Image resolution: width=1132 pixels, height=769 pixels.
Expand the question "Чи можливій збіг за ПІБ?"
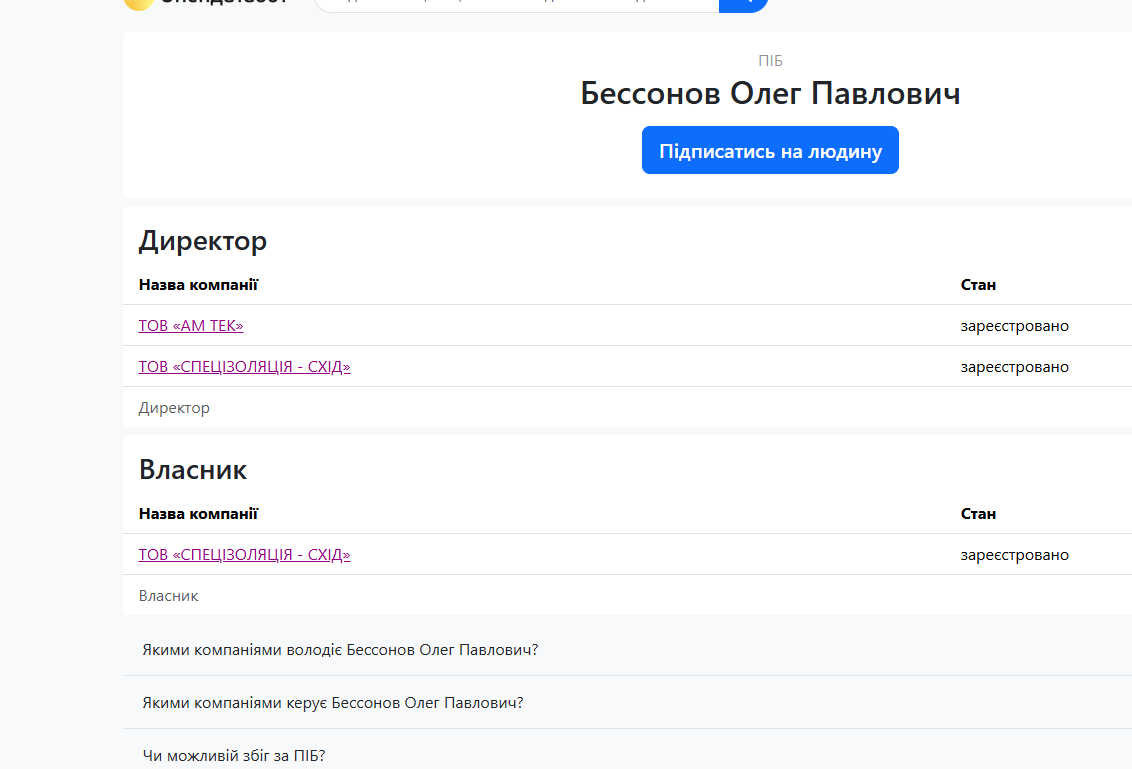point(627,751)
